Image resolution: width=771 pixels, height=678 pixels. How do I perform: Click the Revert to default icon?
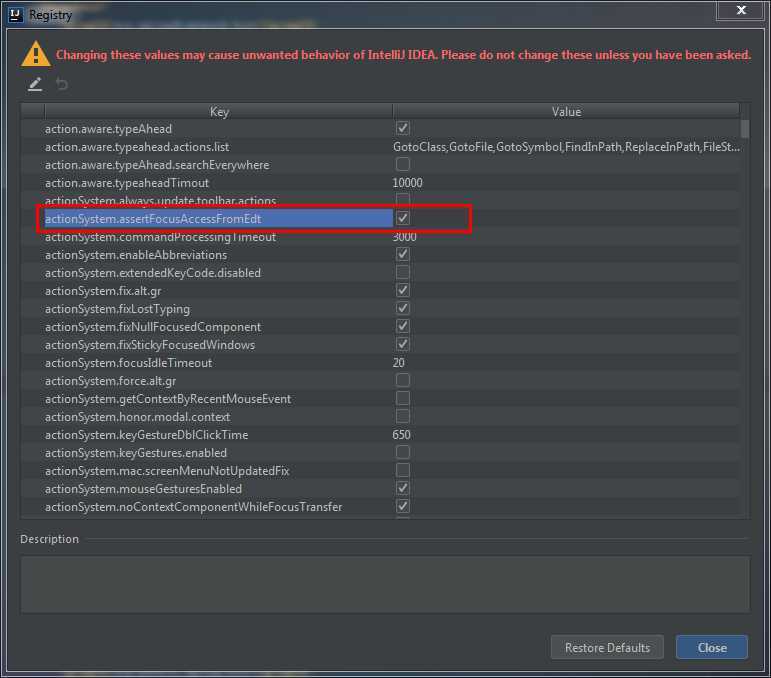[61, 84]
